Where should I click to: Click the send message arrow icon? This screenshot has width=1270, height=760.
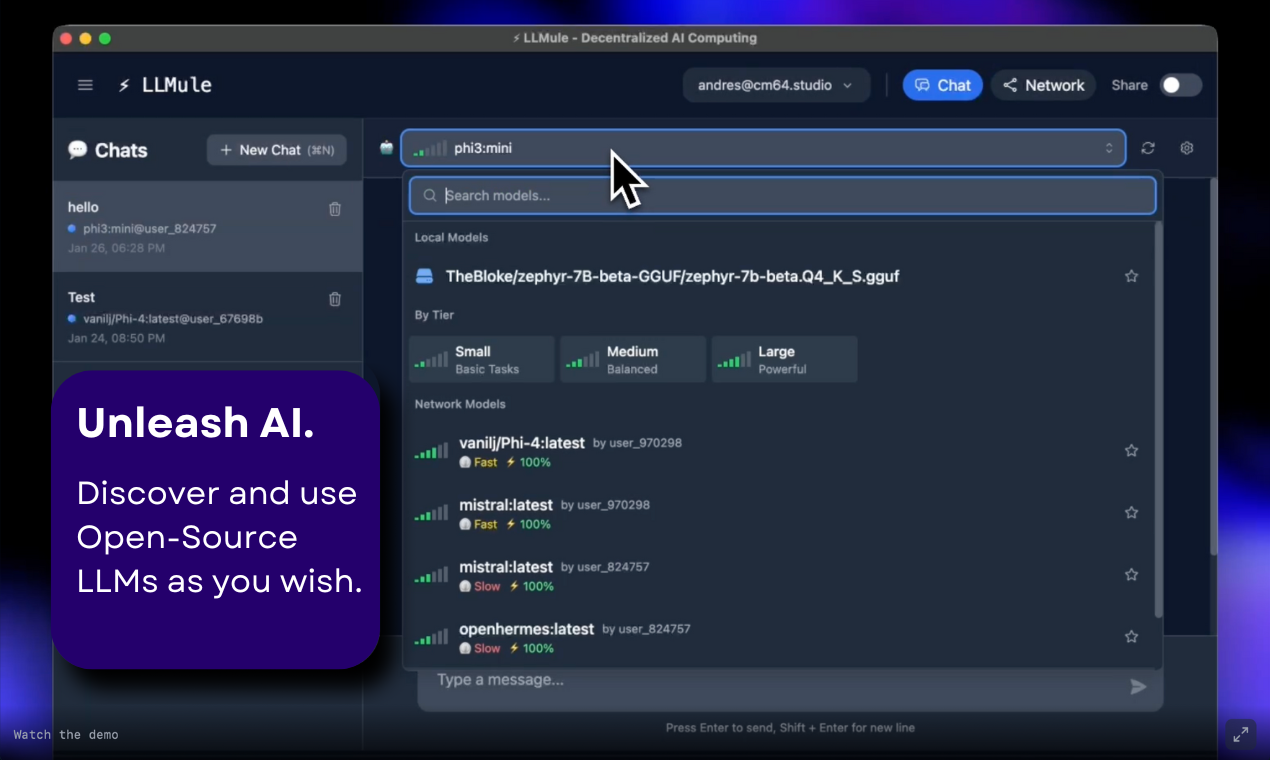1138,687
